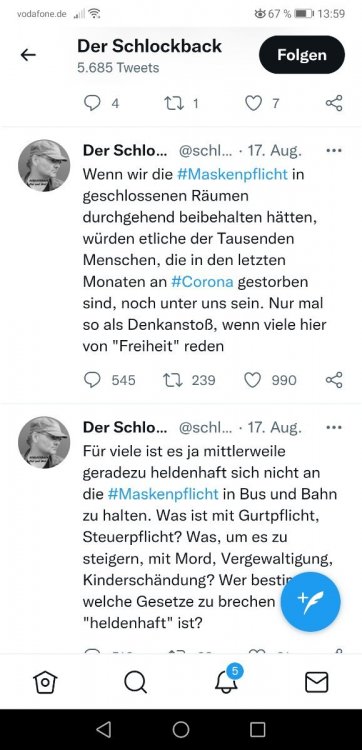Open the Search tab in bottom bar

135,682
